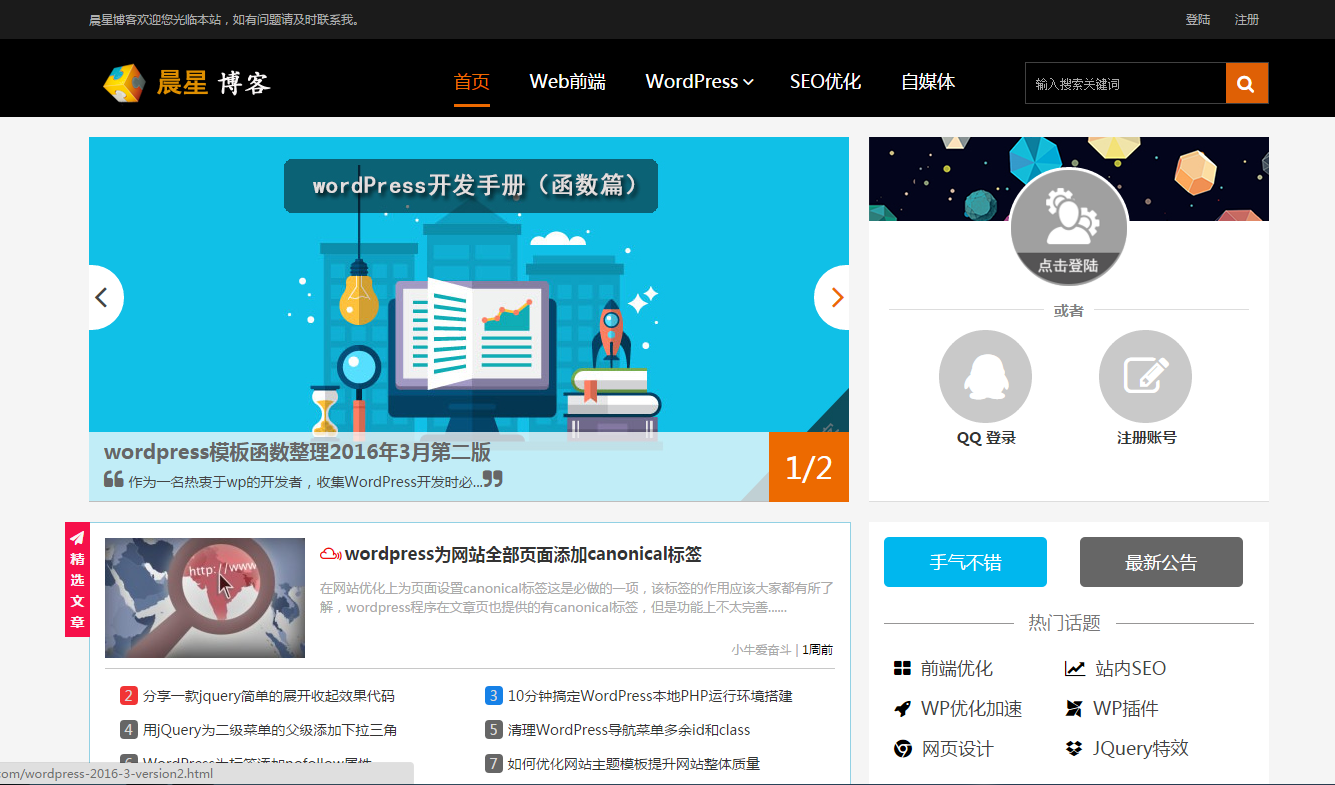Screen dimensions: 1335x785
Task: Click the 晨星博客 logo icon
Action: click(124, 83)
